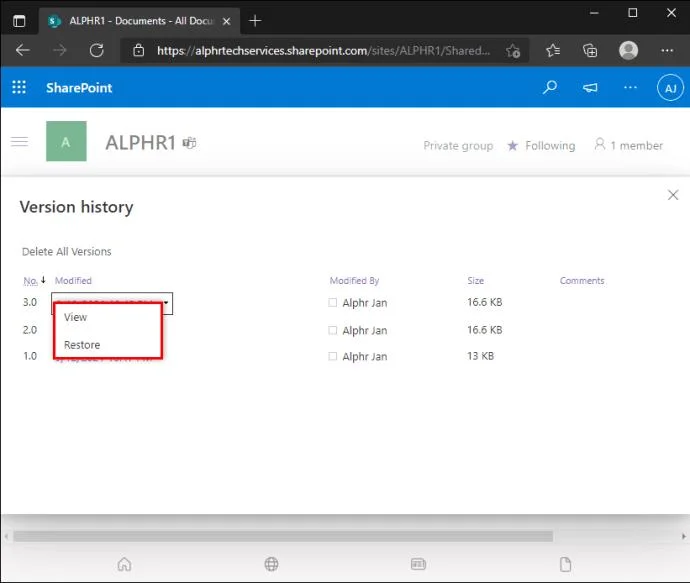Screen dimensions: 690x583
Task: Click the left scroll arrow
Action: click(6, 536)
